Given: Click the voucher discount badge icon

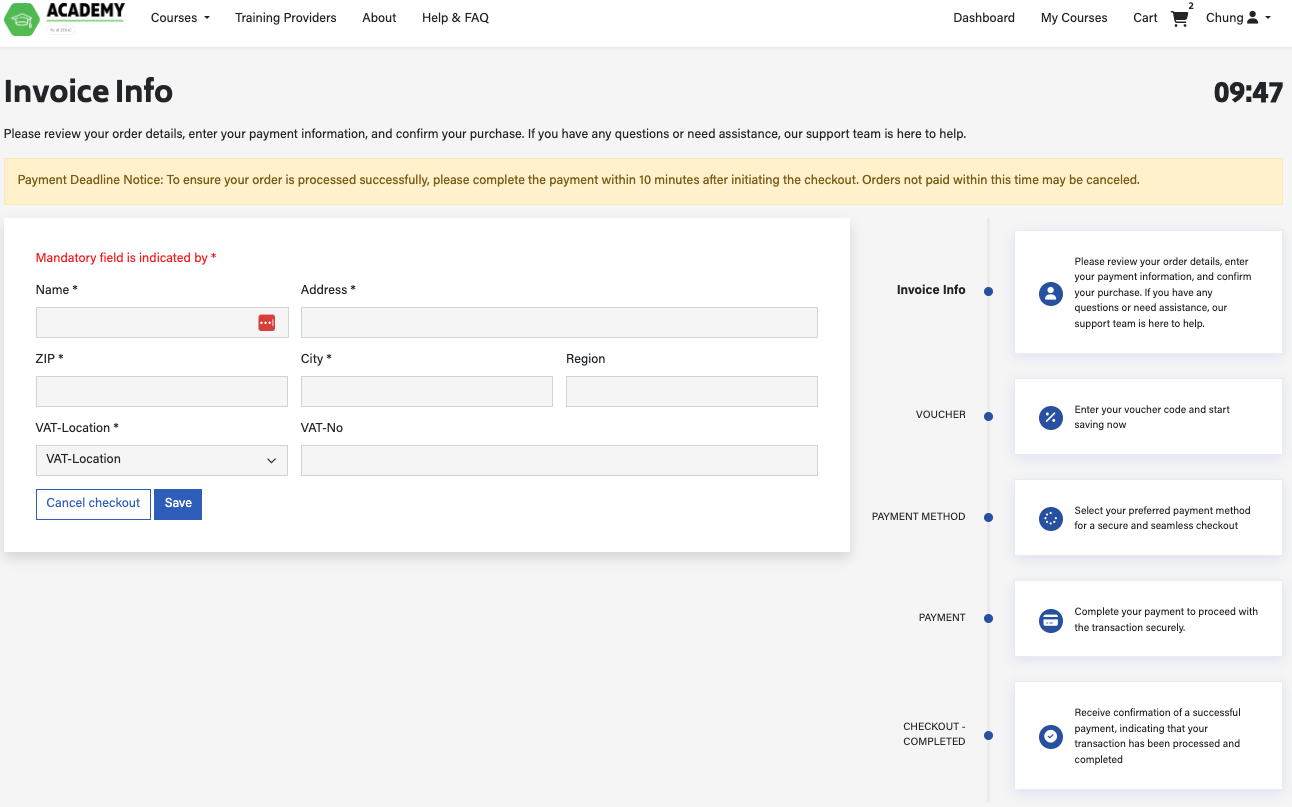Looking at the screenshot, I should (1050, 416).
